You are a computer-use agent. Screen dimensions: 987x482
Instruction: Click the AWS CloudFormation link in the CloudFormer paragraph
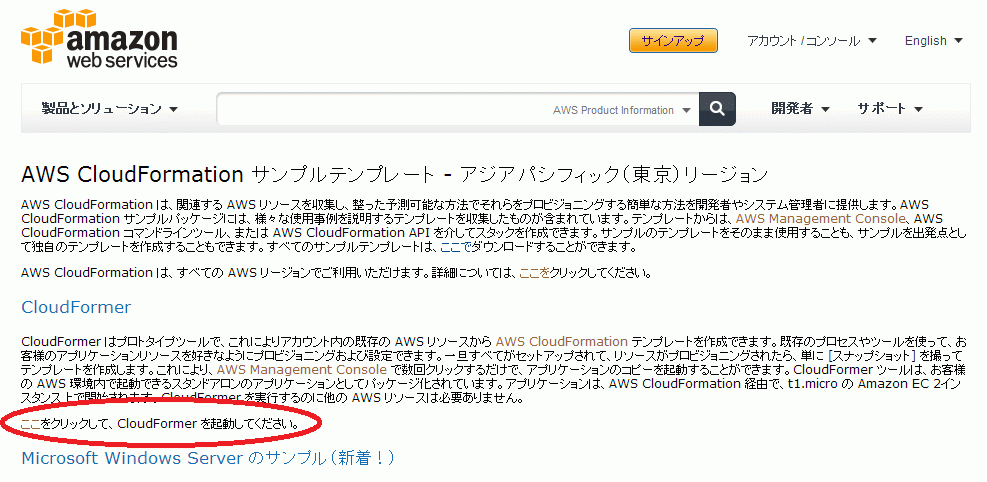561,342
